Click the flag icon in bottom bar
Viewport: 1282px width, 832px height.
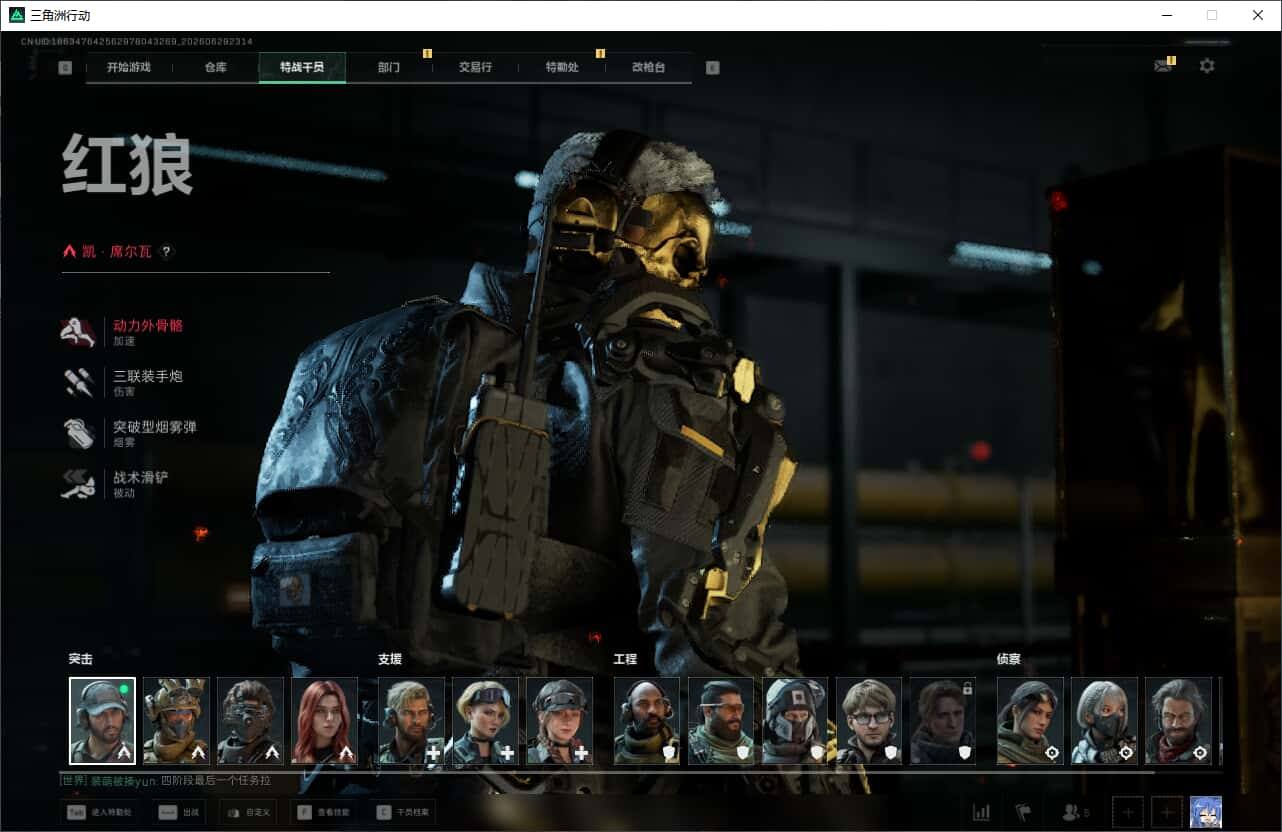(x=1023, y=812)
